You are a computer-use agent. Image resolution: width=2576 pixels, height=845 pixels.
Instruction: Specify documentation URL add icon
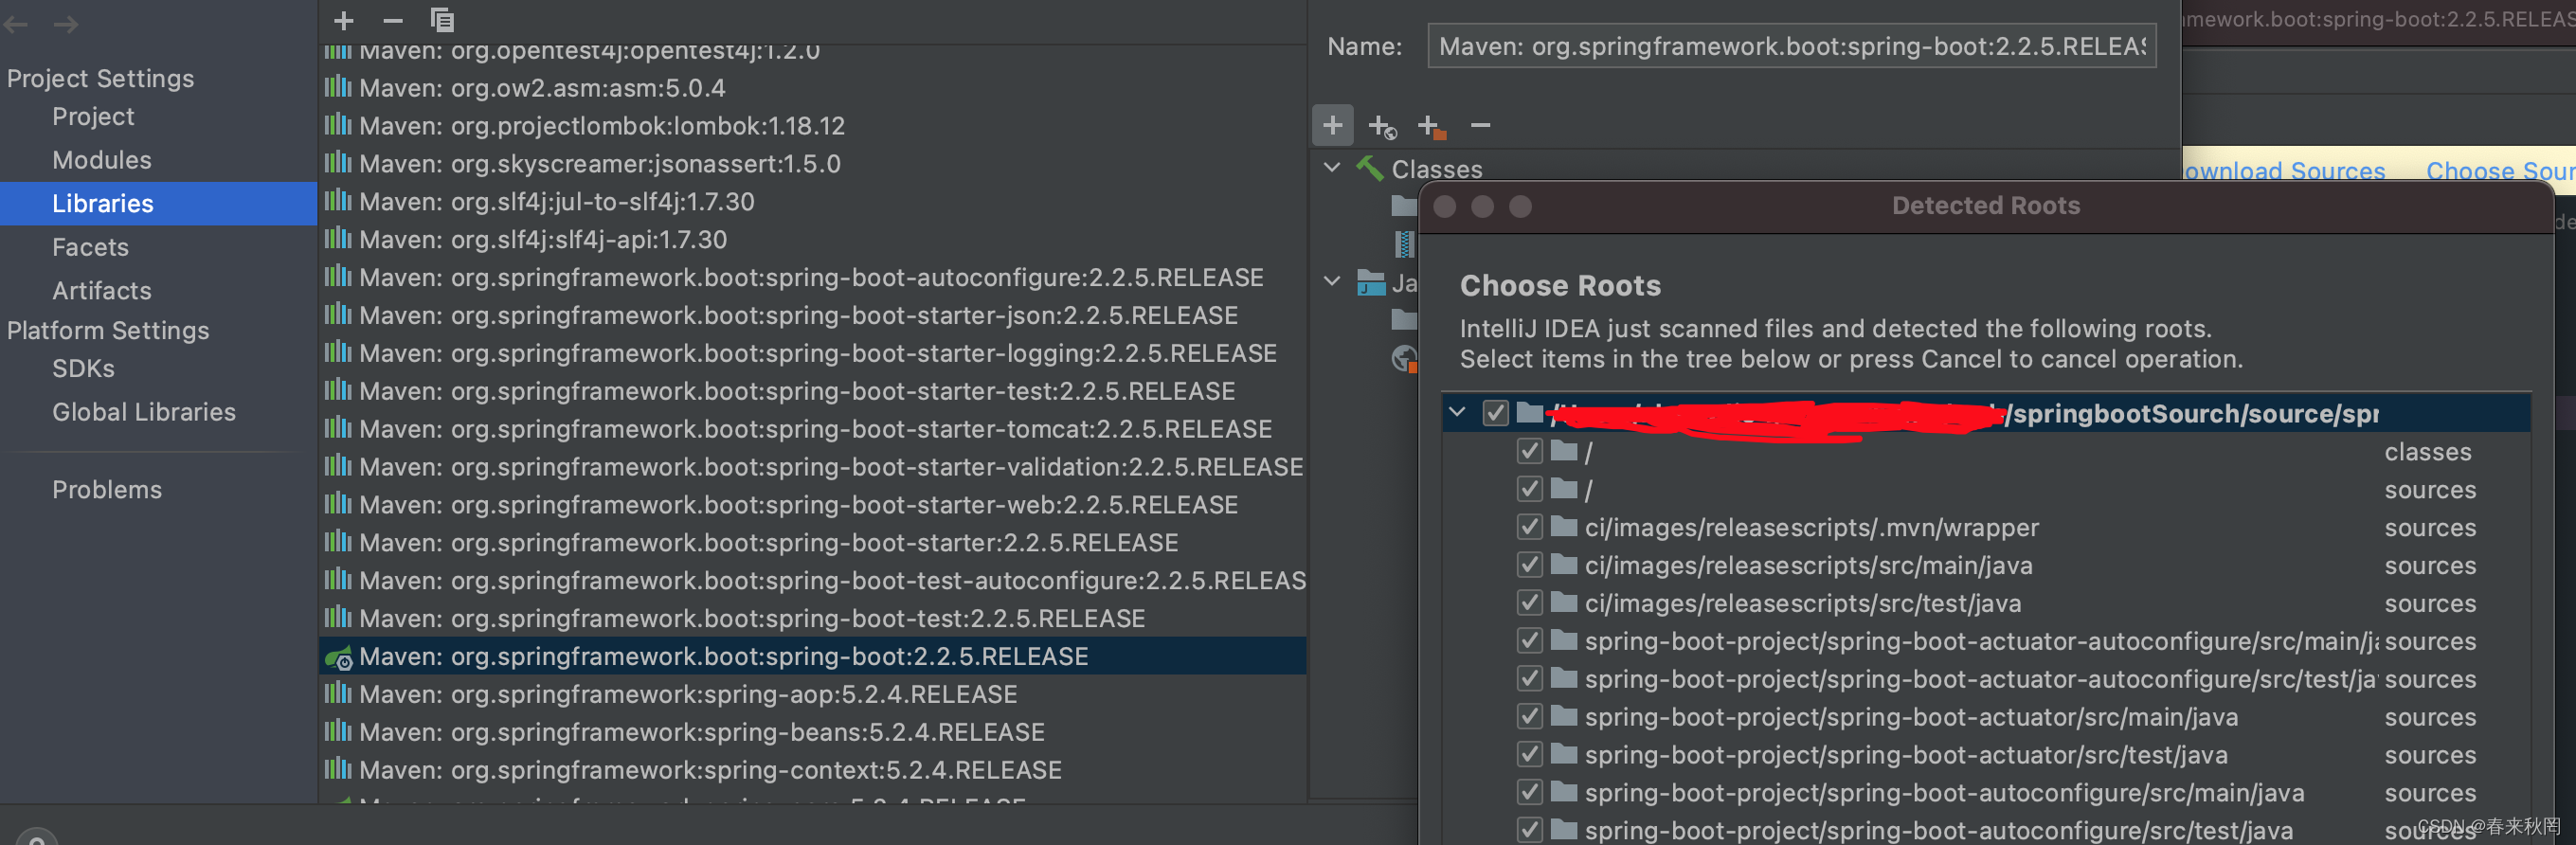pyautogui.click(x=1382, y=126)
